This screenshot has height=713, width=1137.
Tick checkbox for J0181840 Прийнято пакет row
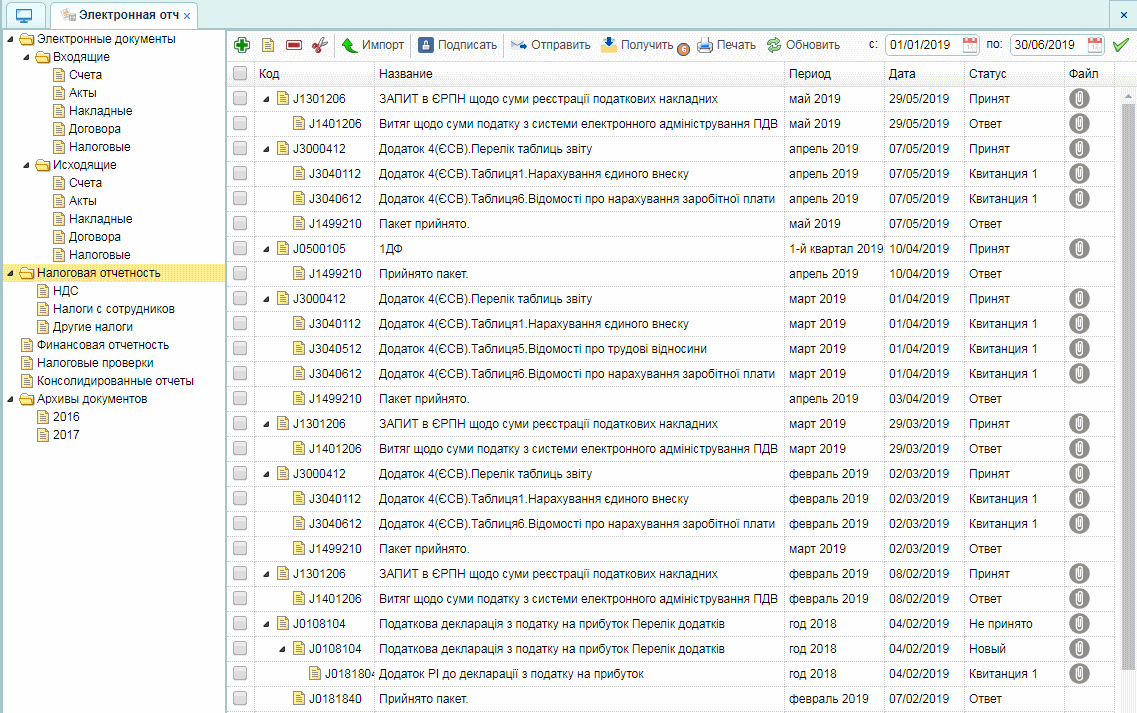click(x=240, y=698)
